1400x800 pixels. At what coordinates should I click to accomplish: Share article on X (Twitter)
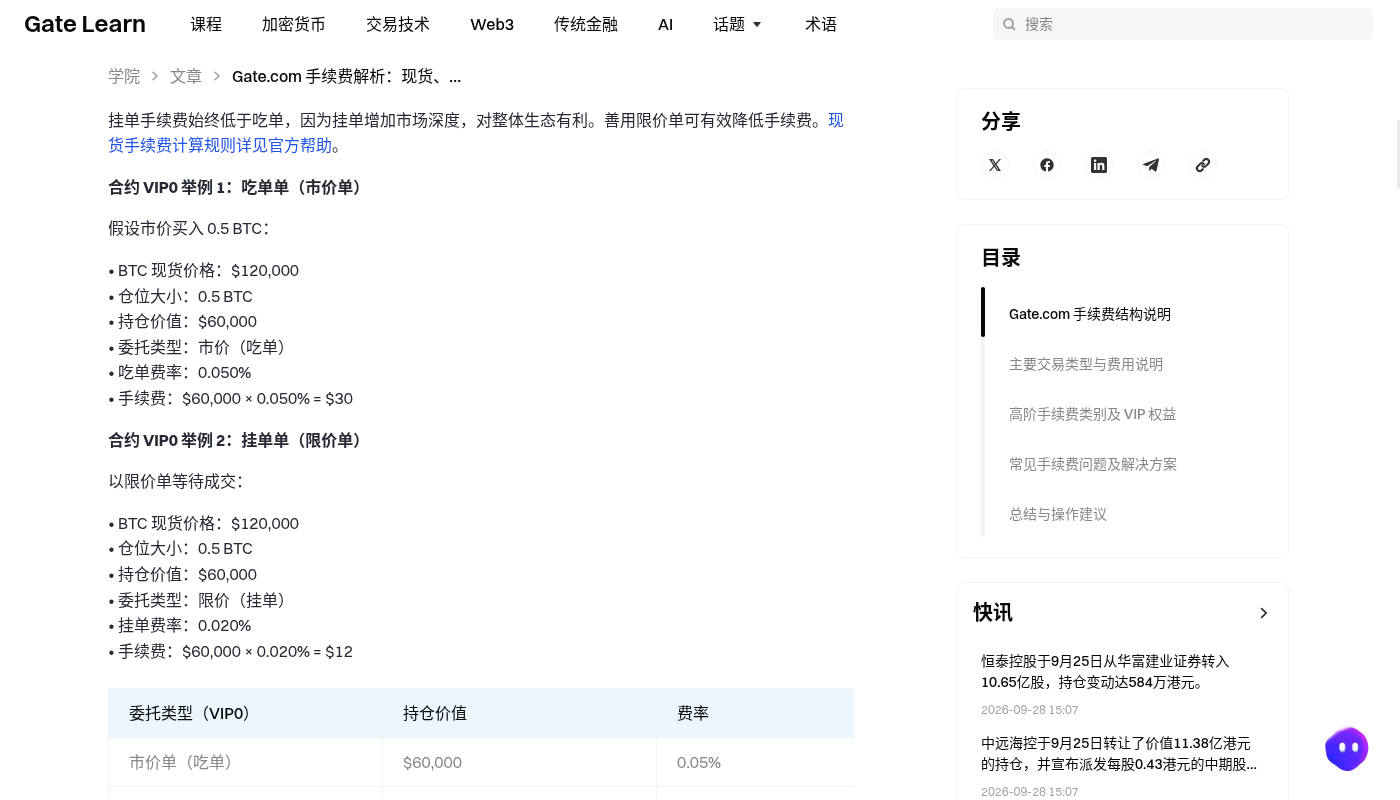coord(995,165)
